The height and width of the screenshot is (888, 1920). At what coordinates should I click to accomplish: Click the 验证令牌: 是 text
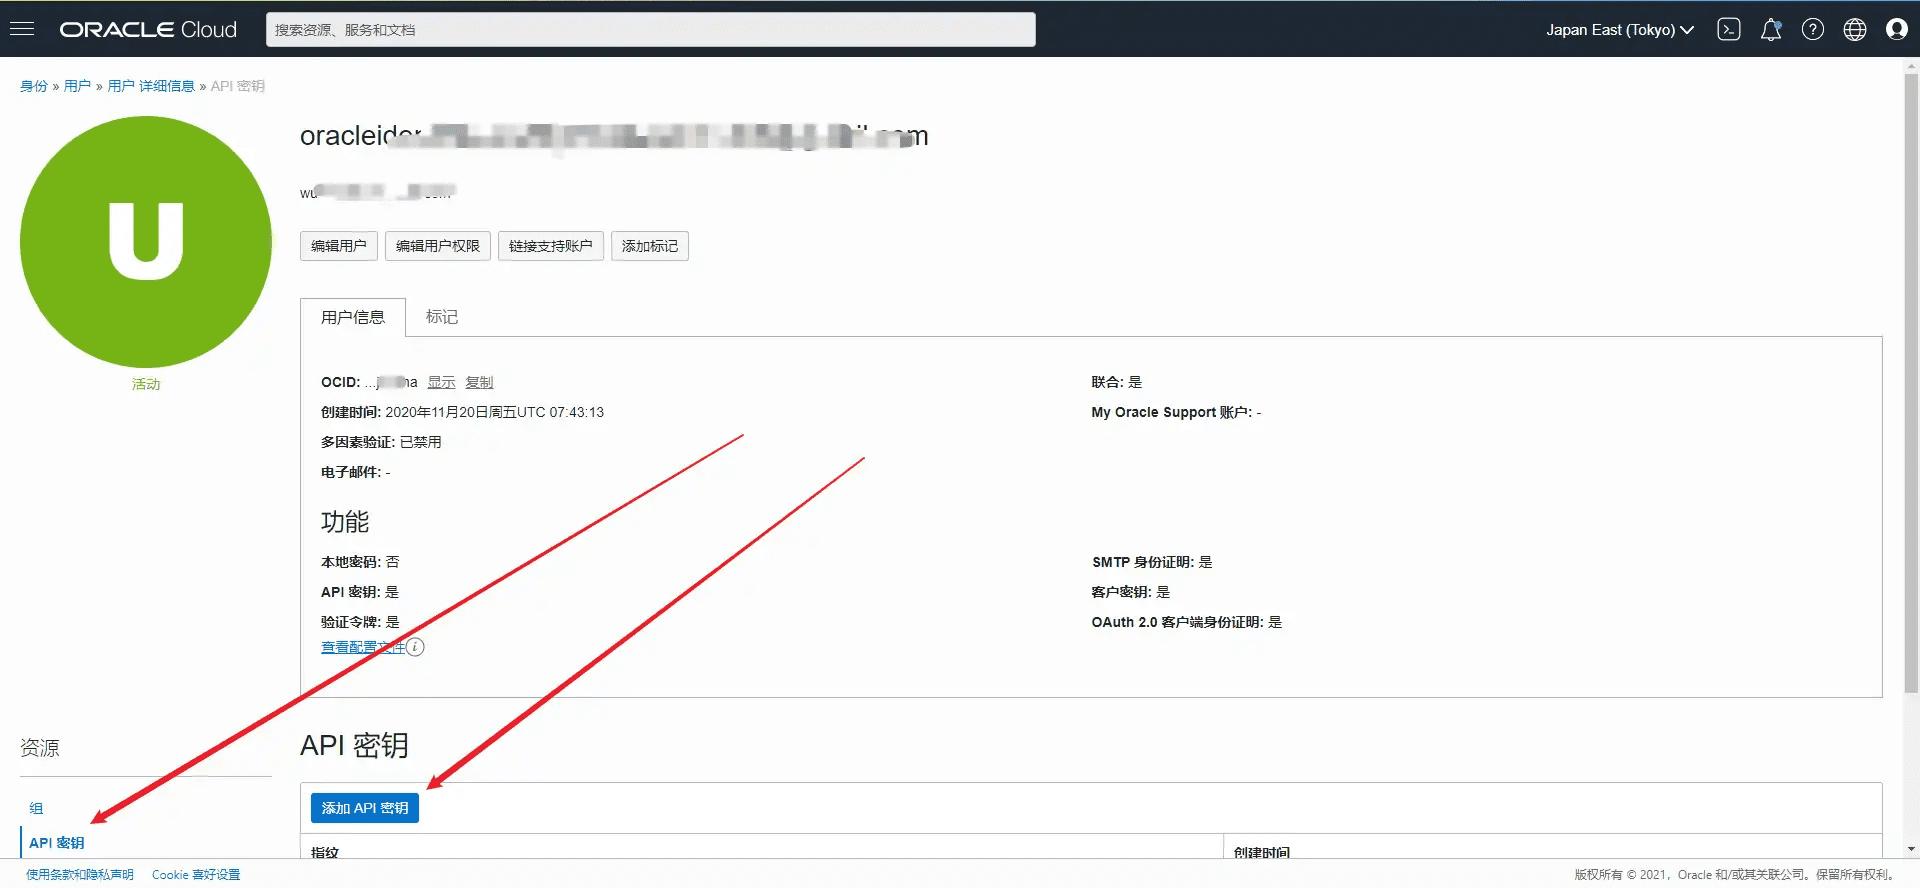tap(360, 622)
